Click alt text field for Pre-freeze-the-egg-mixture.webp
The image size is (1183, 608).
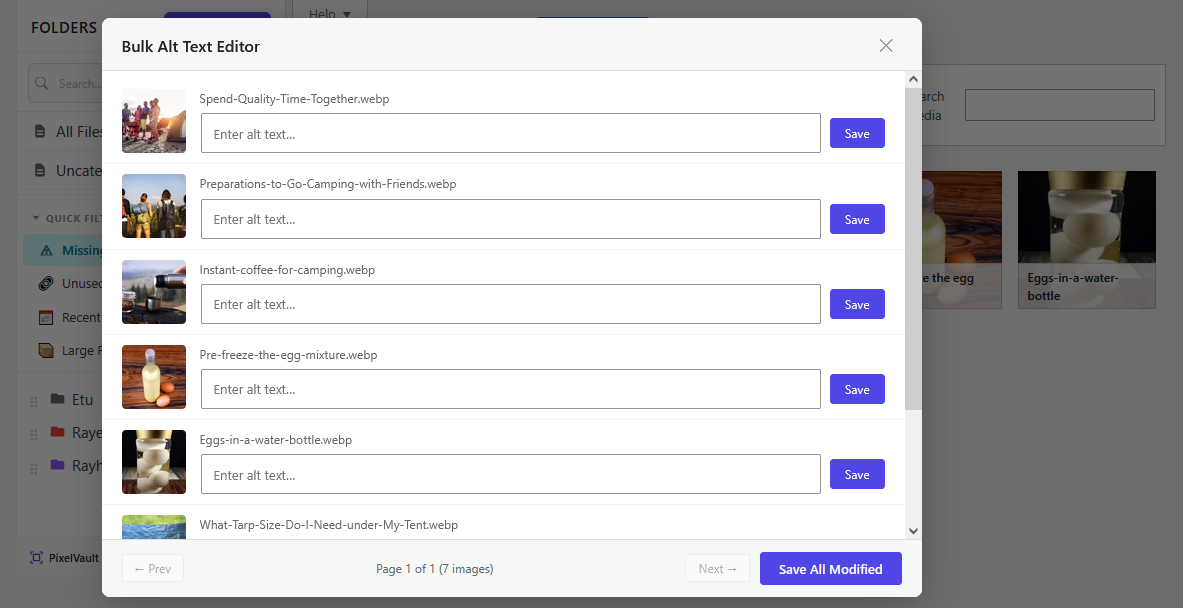tap(511, 389)
